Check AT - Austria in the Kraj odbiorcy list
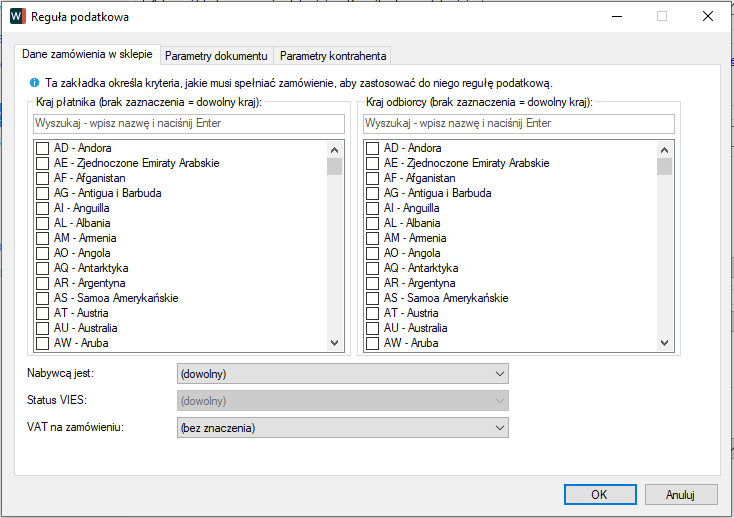734x518 pixels. pos(372,313)
